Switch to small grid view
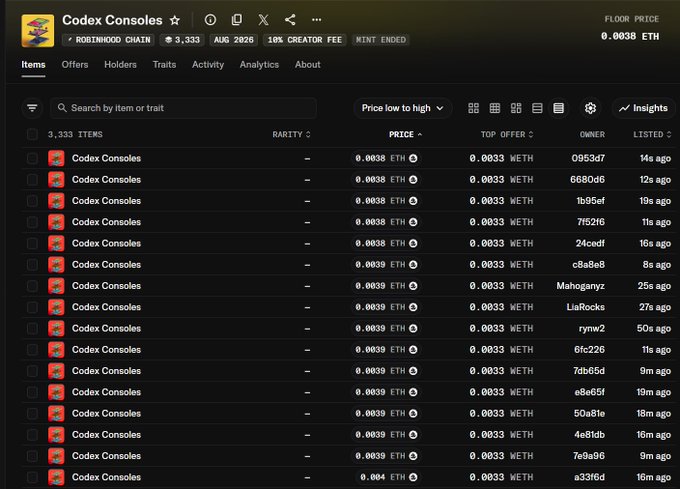Viewport: 680px width, 489px height. pyautogui.click(x=495, y=108)
